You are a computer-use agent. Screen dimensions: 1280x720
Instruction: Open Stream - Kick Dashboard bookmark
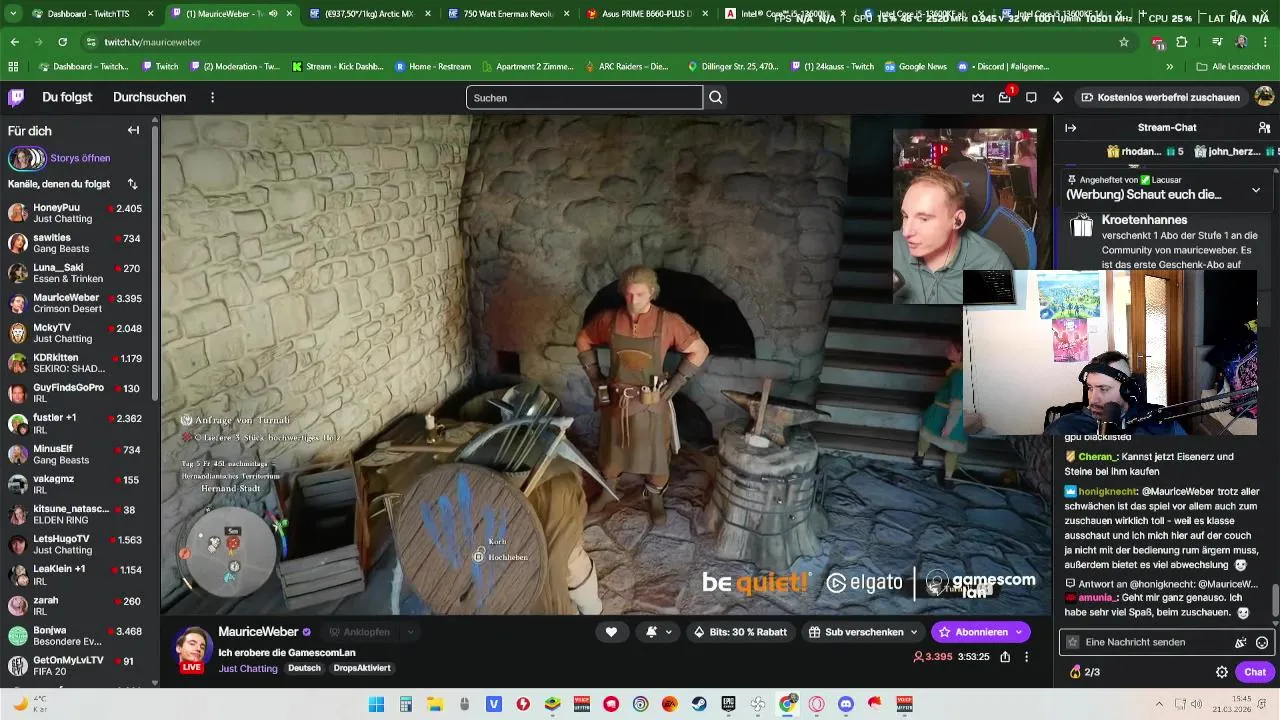click(337, 66)
